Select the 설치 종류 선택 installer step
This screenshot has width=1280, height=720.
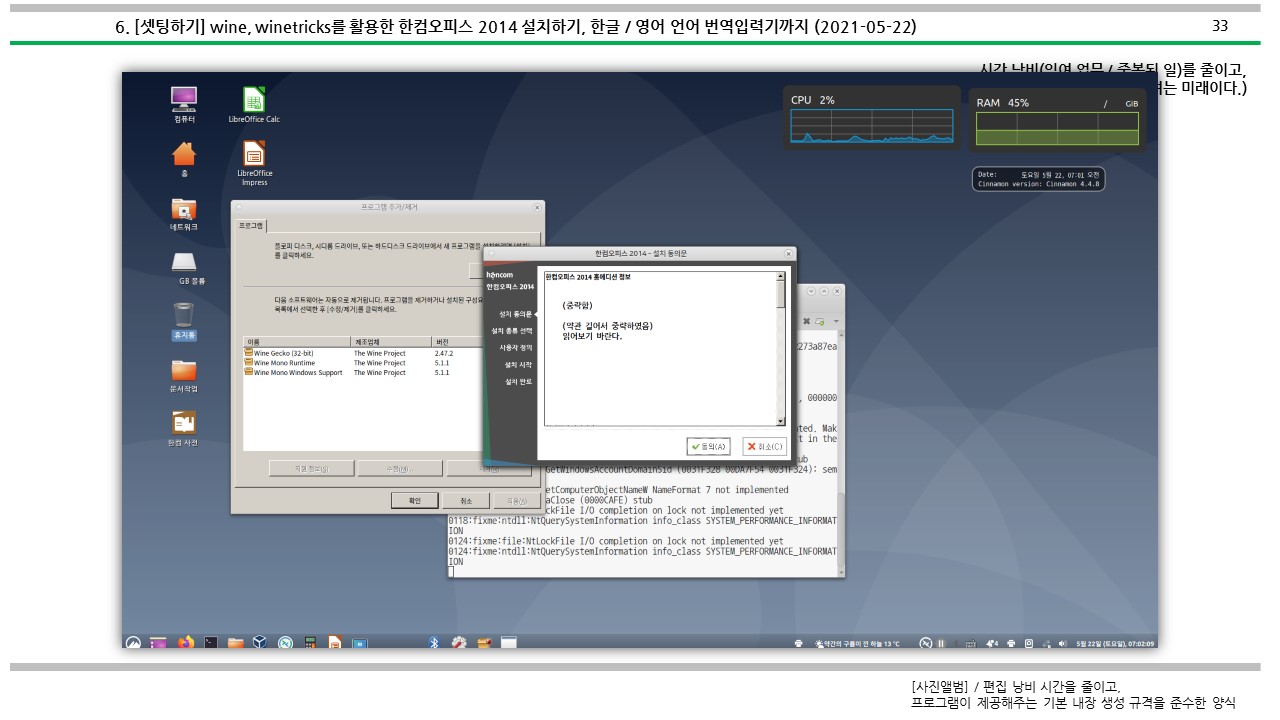512,330
